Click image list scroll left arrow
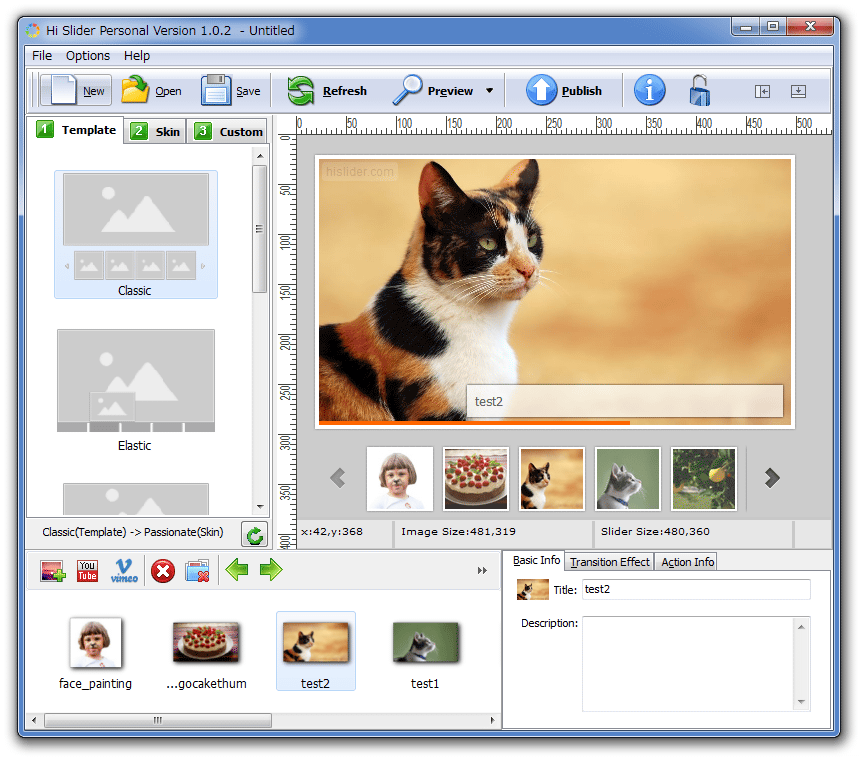The width and height of the screenshot is (862, 759). point(34,720)
